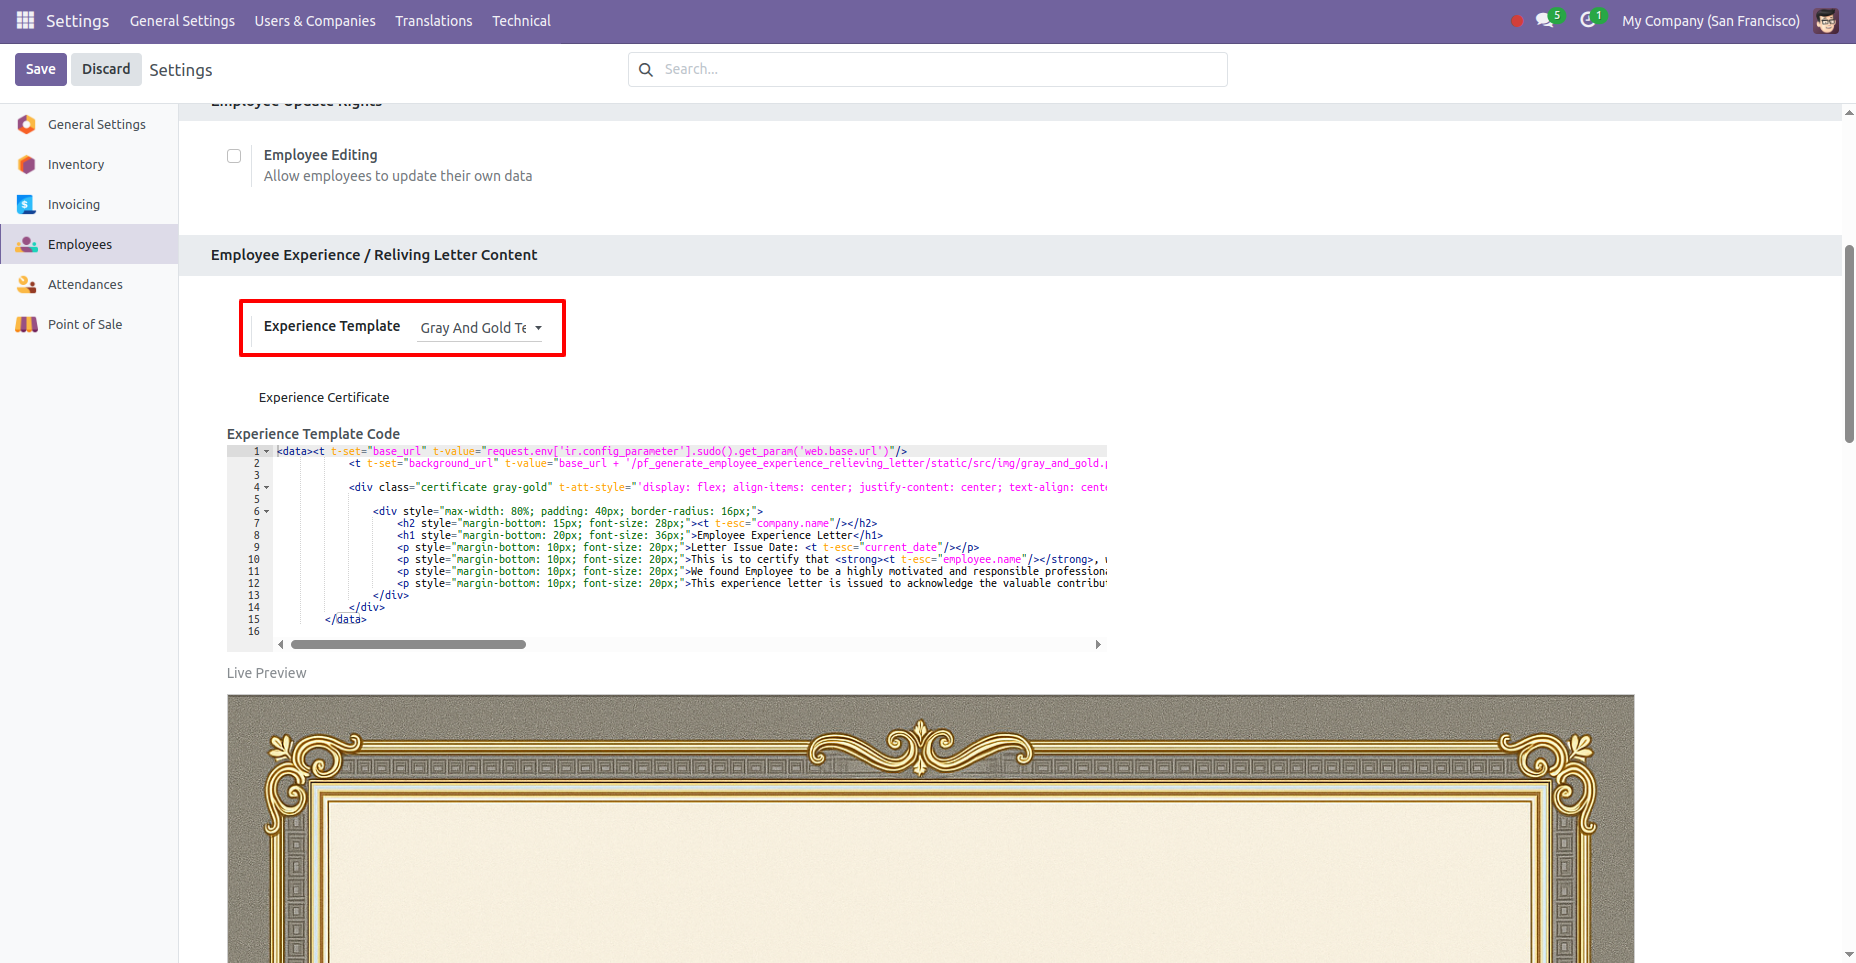This screenshot has height=963, width=1856.
Task: Click the Attendances sidebar icon
Action: point(27,284)
